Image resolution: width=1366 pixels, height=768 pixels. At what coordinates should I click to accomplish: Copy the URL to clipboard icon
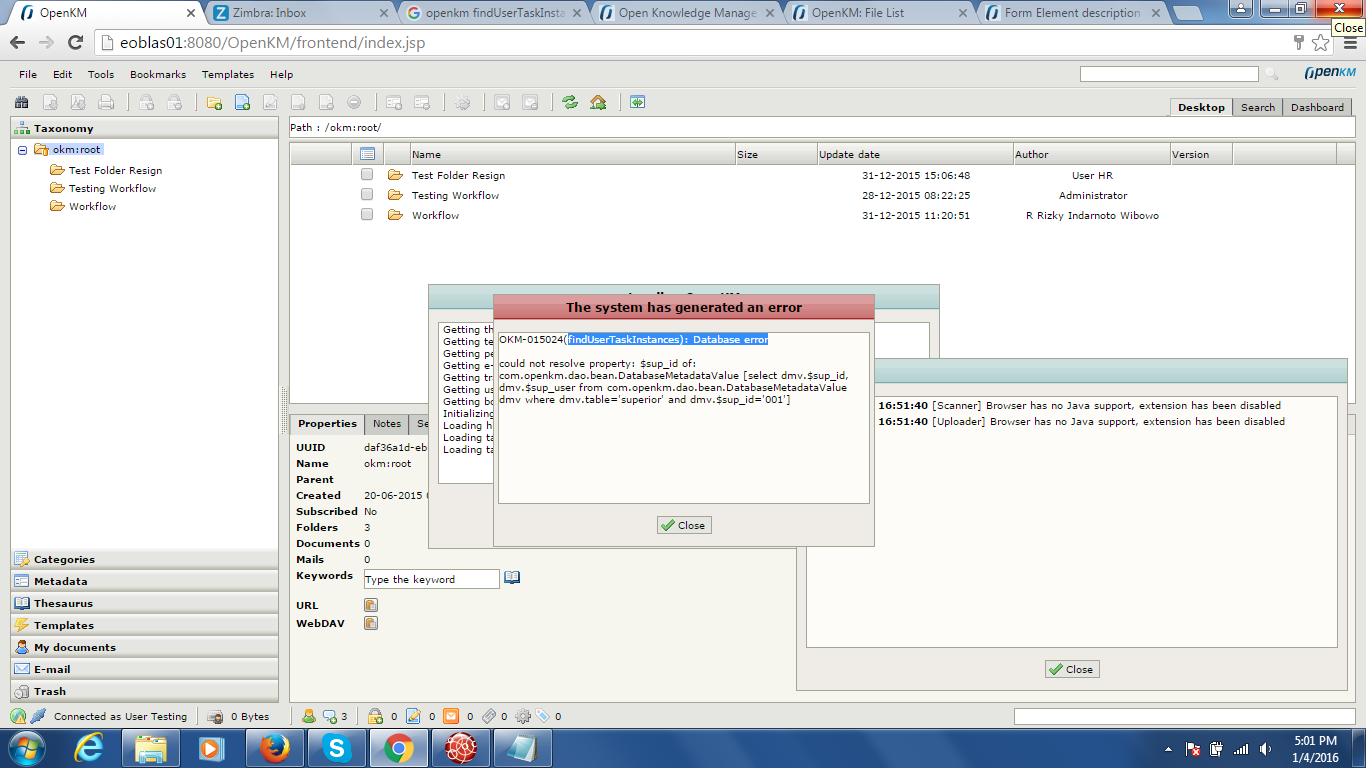pos(371,605)
